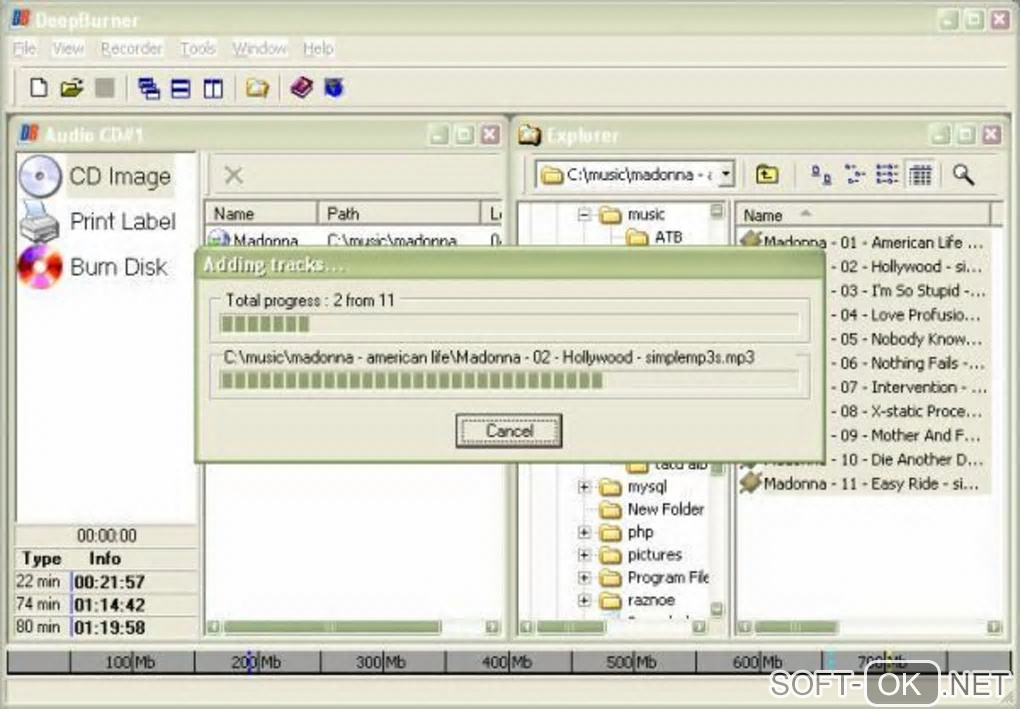Click the New project icon in the toolbar
The image size is (1020, 709).
tap(38, 87)
